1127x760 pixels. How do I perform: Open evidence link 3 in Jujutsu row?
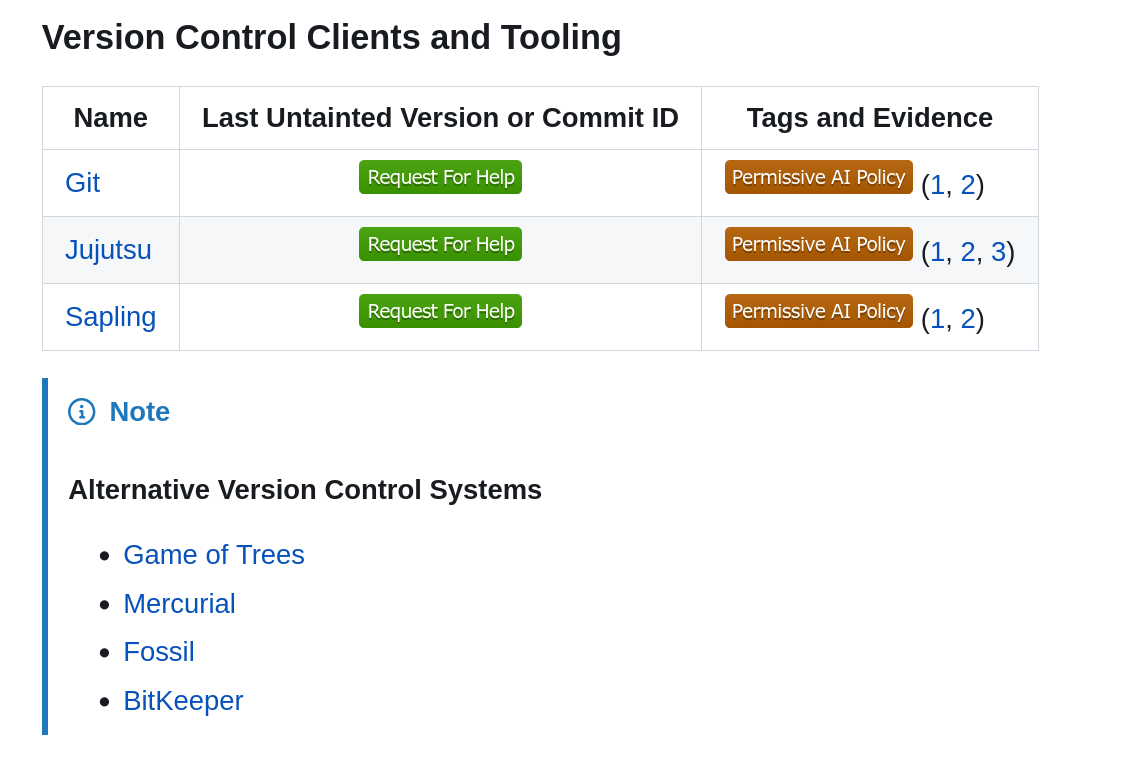click(998, 252)
